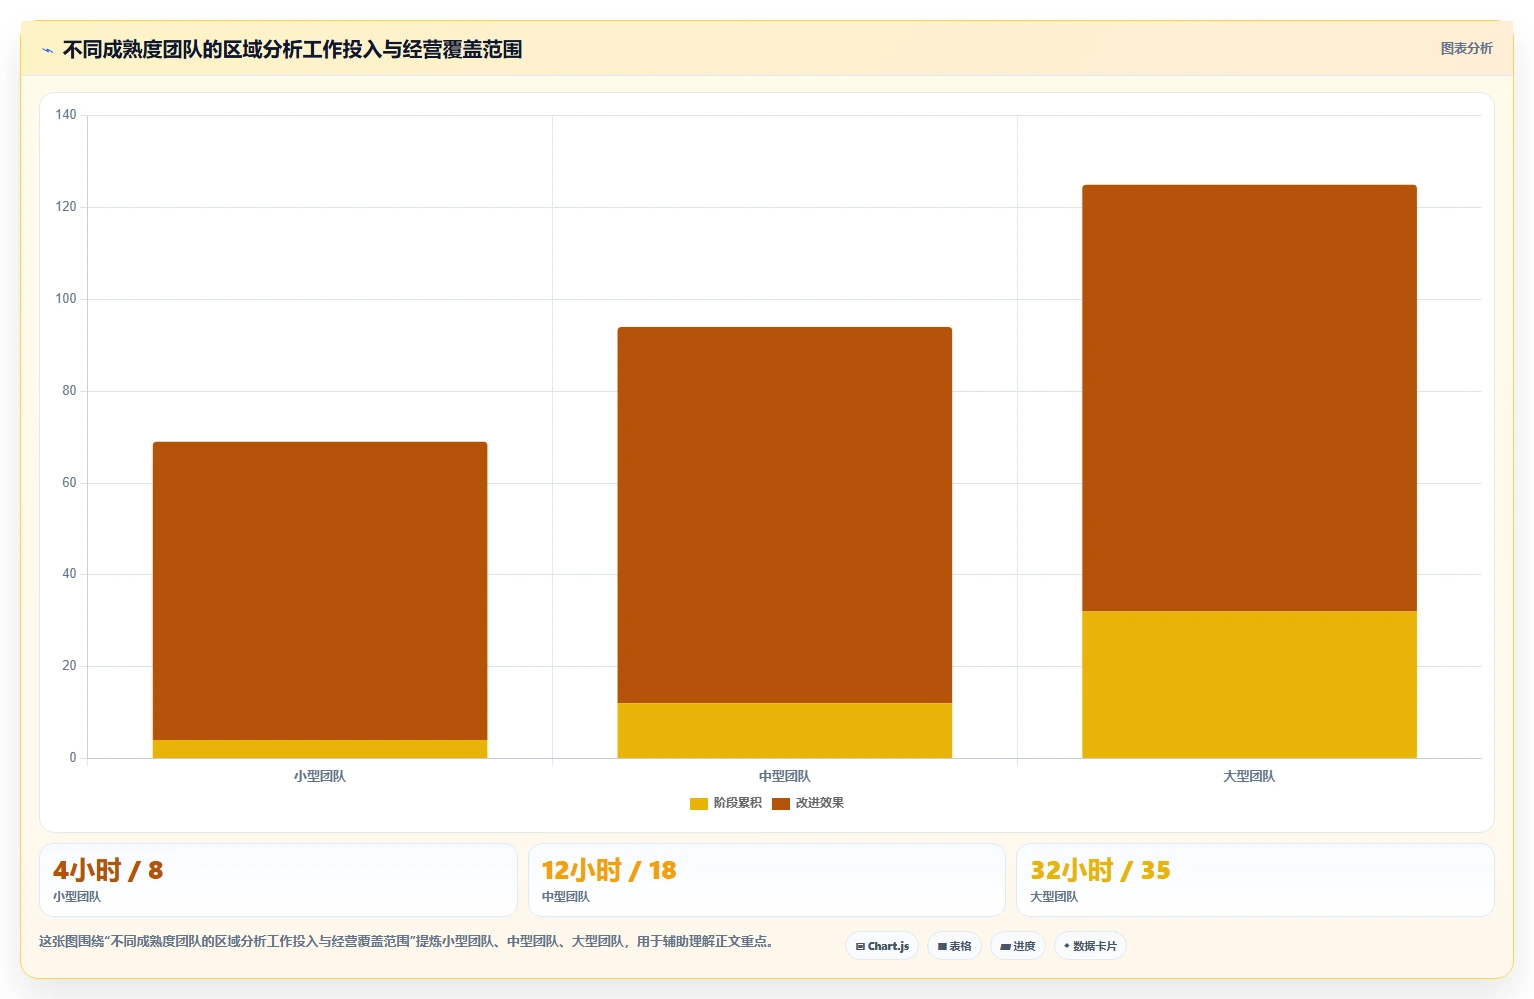
Task: Click the description sentence below the cards
Action: tap(406, 941)
